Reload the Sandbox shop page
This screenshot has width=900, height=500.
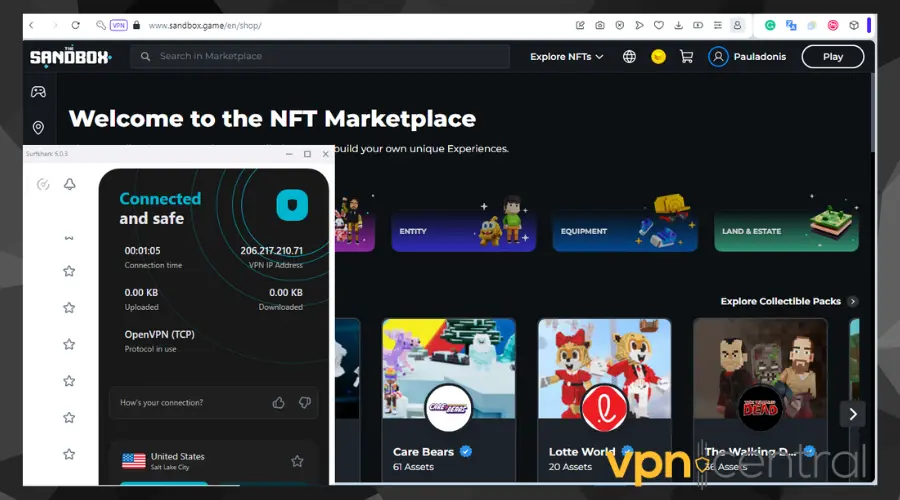tap(75, 25)
